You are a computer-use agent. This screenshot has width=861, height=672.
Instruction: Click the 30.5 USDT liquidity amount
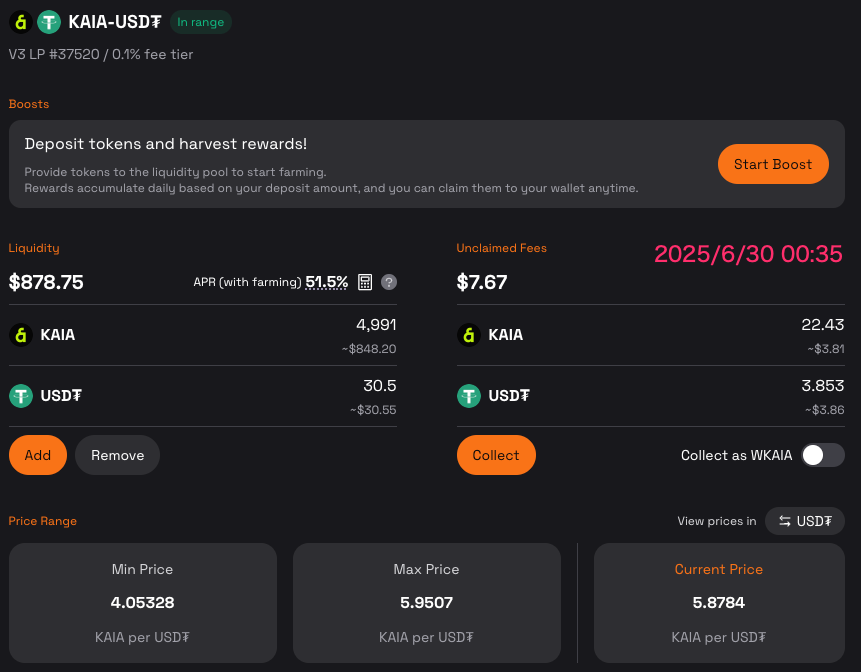(x=379, y=386)
